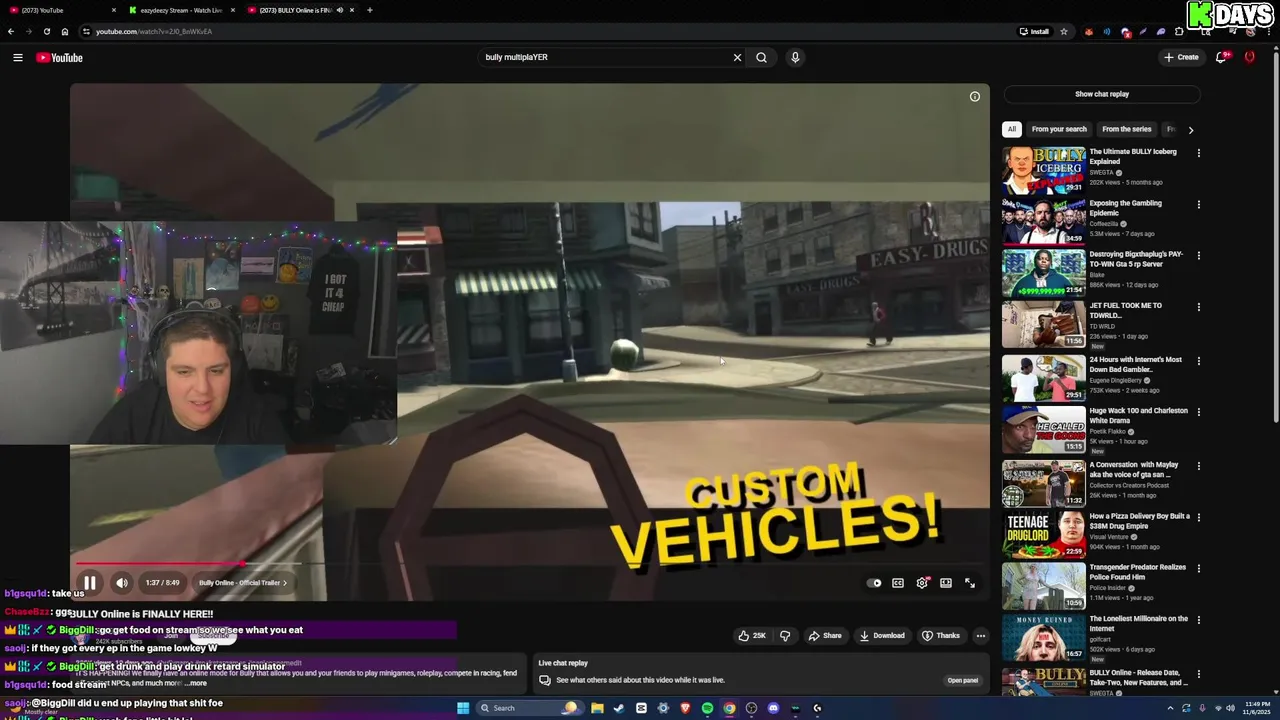Dislike the video
Viewport: 1280px width, 720px height.
pos(785,635)
